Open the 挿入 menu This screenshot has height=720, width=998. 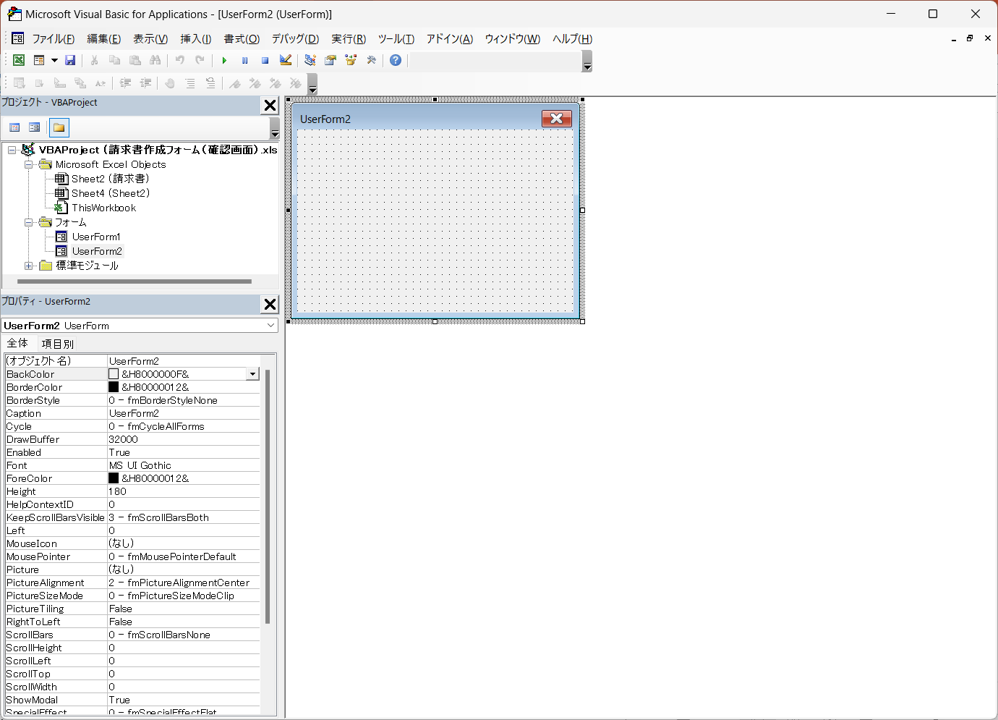(195, 39)
